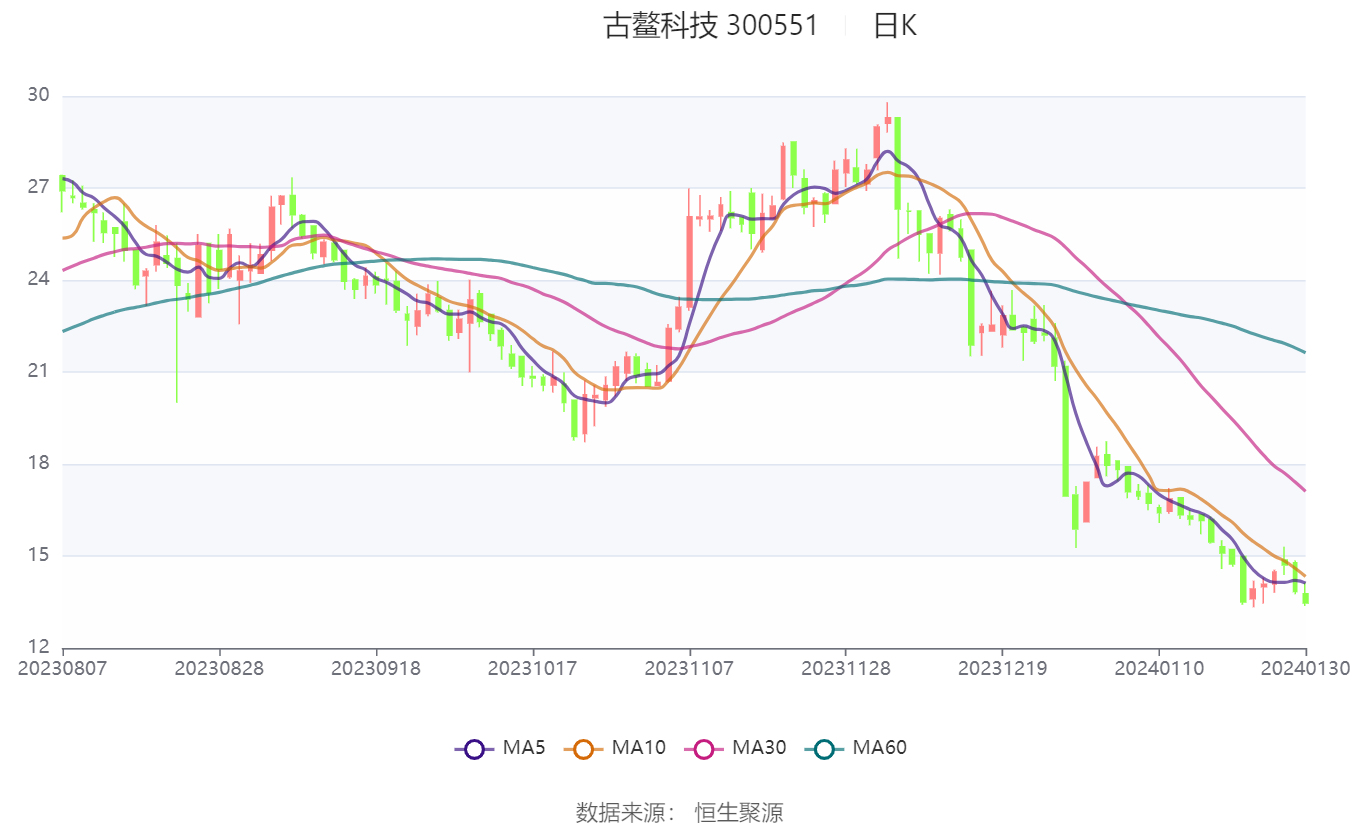Click the last candlestick at 20240130

[x=1305, y=597]
